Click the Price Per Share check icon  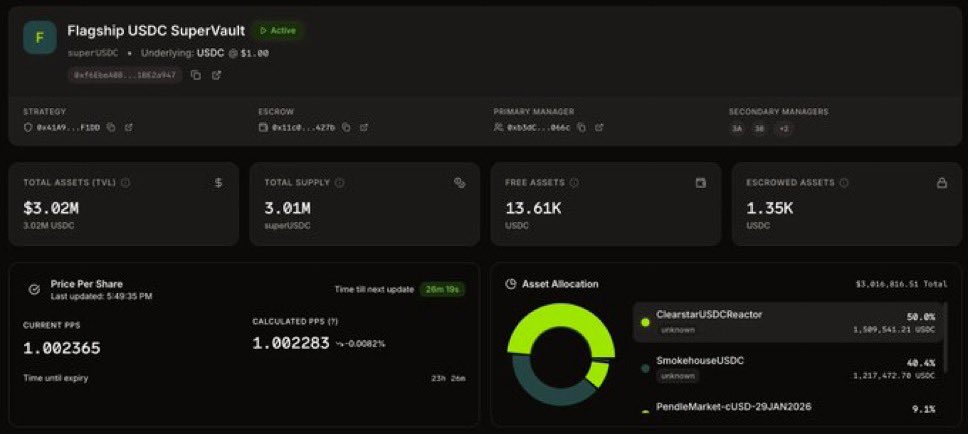coord(35,289)
